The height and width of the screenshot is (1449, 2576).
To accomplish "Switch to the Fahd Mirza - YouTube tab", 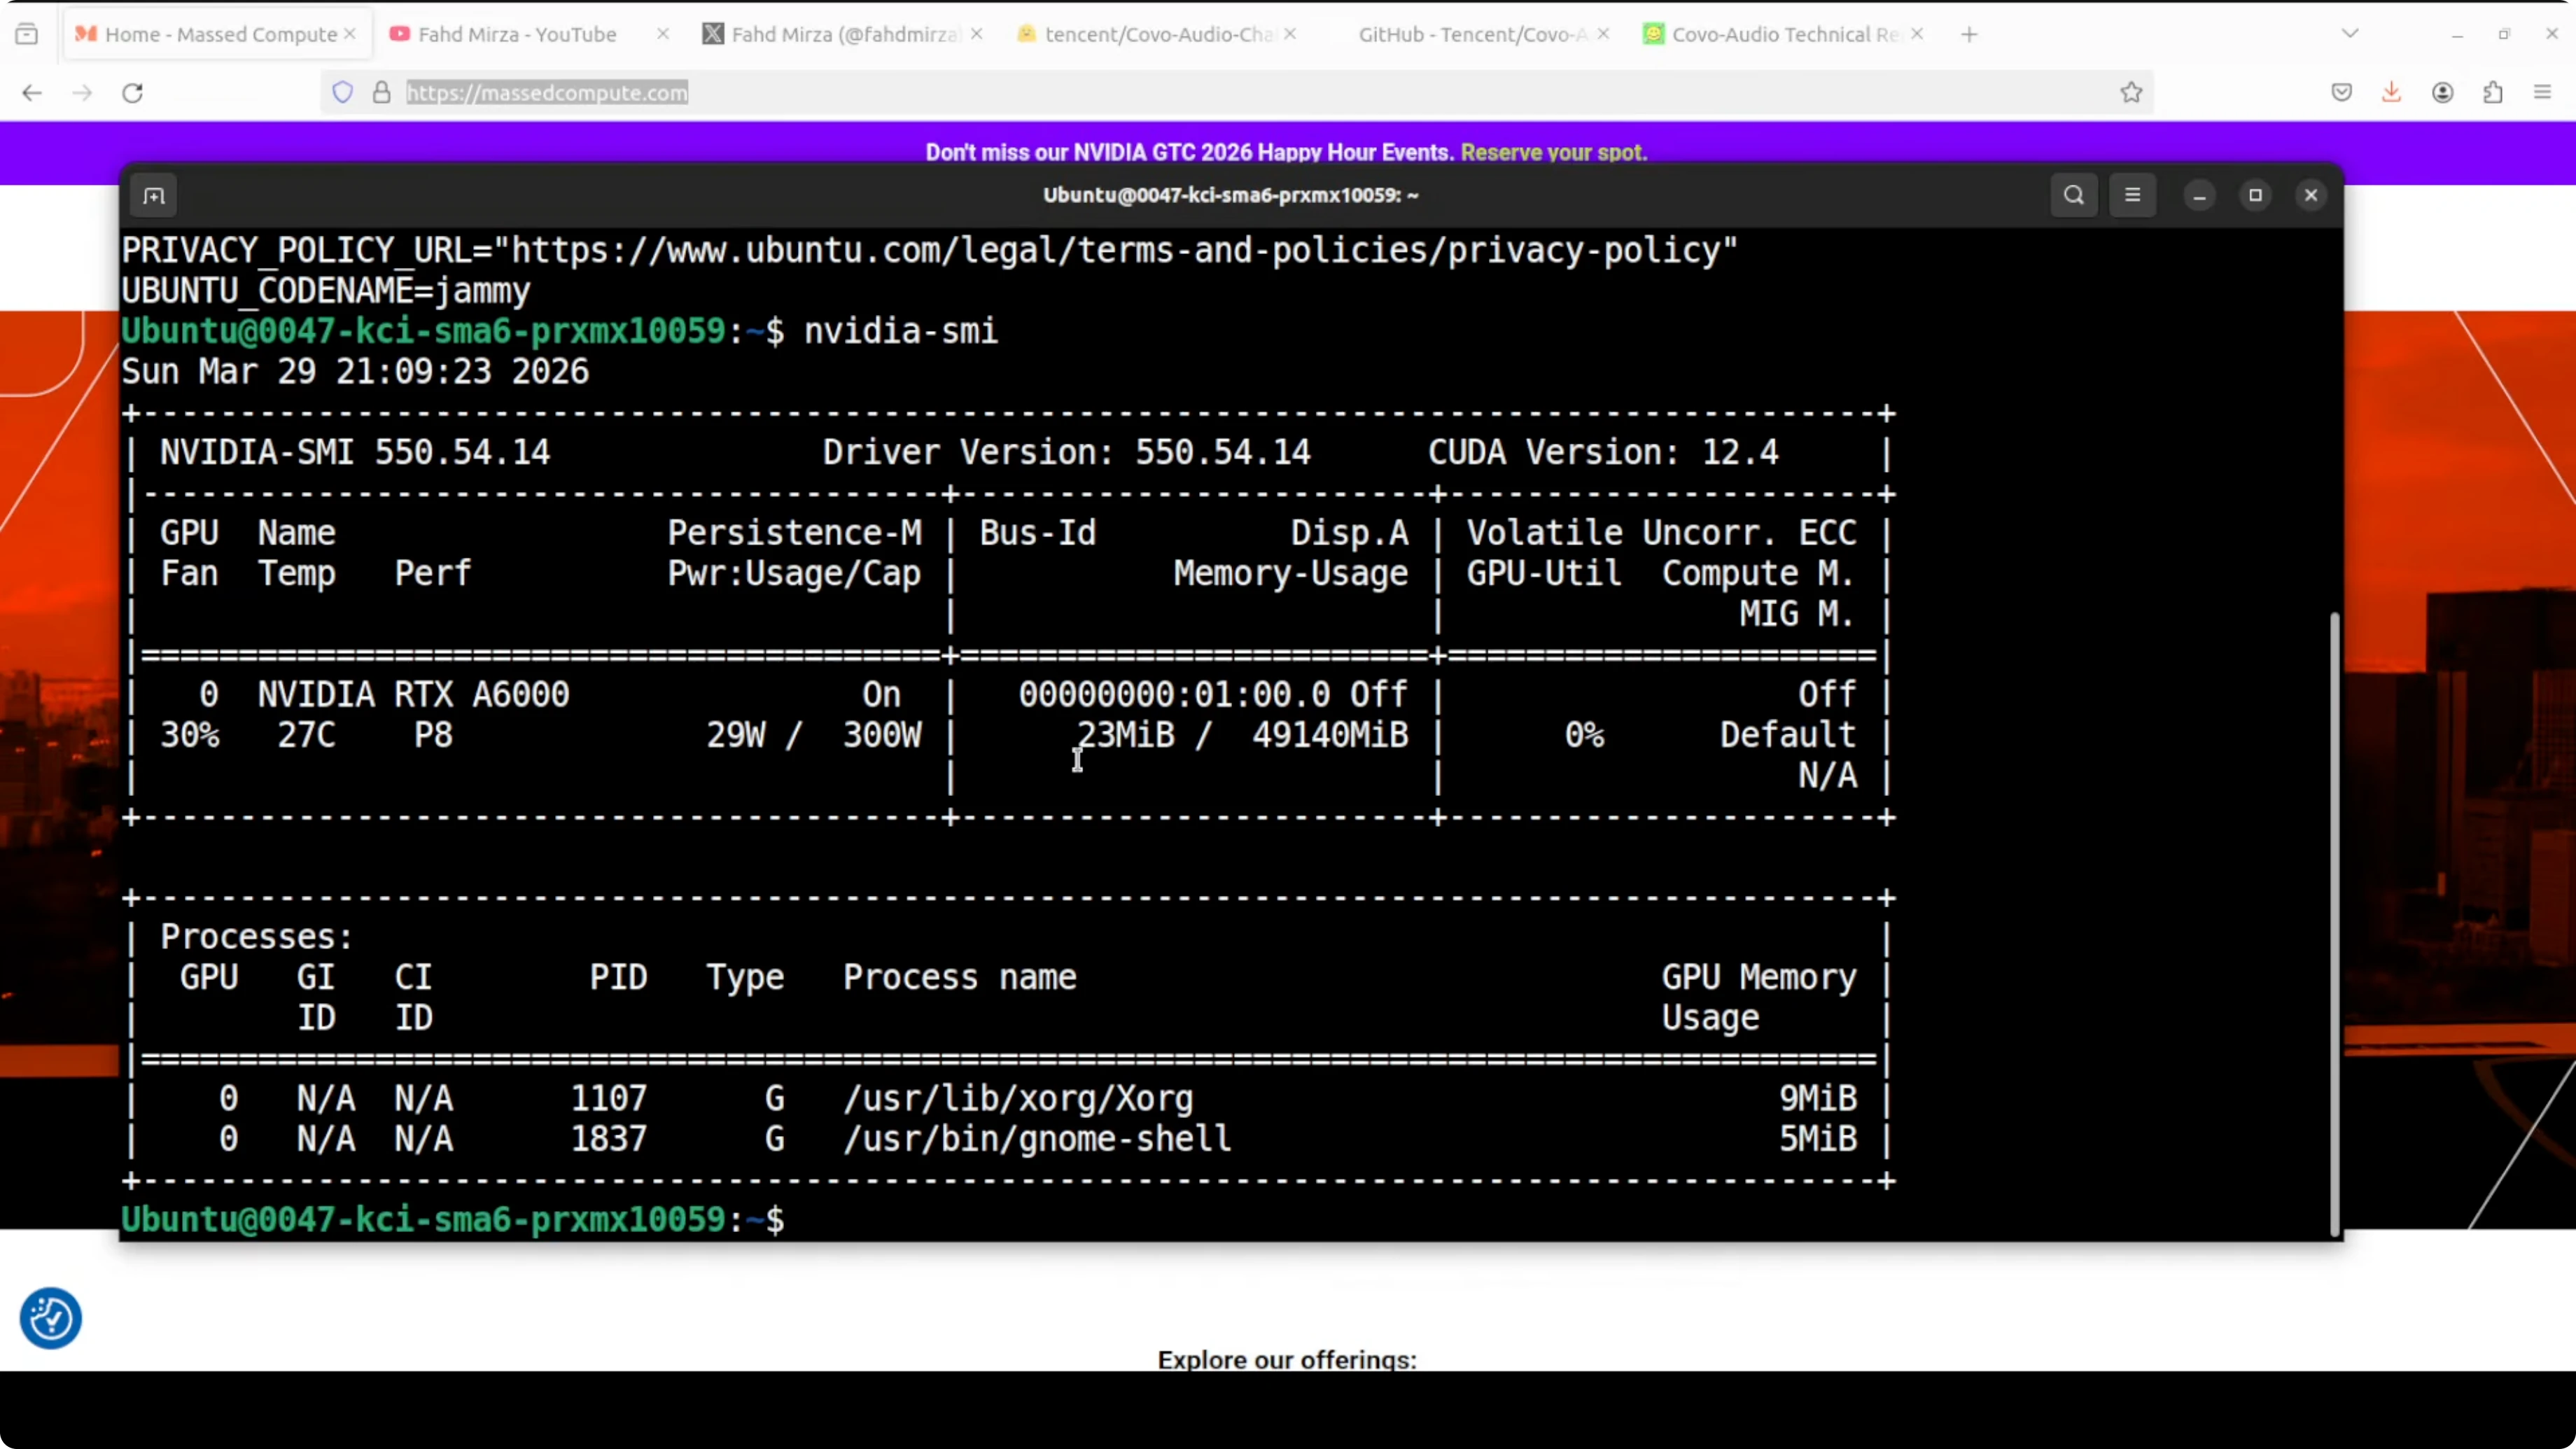I will coord(516,34).
